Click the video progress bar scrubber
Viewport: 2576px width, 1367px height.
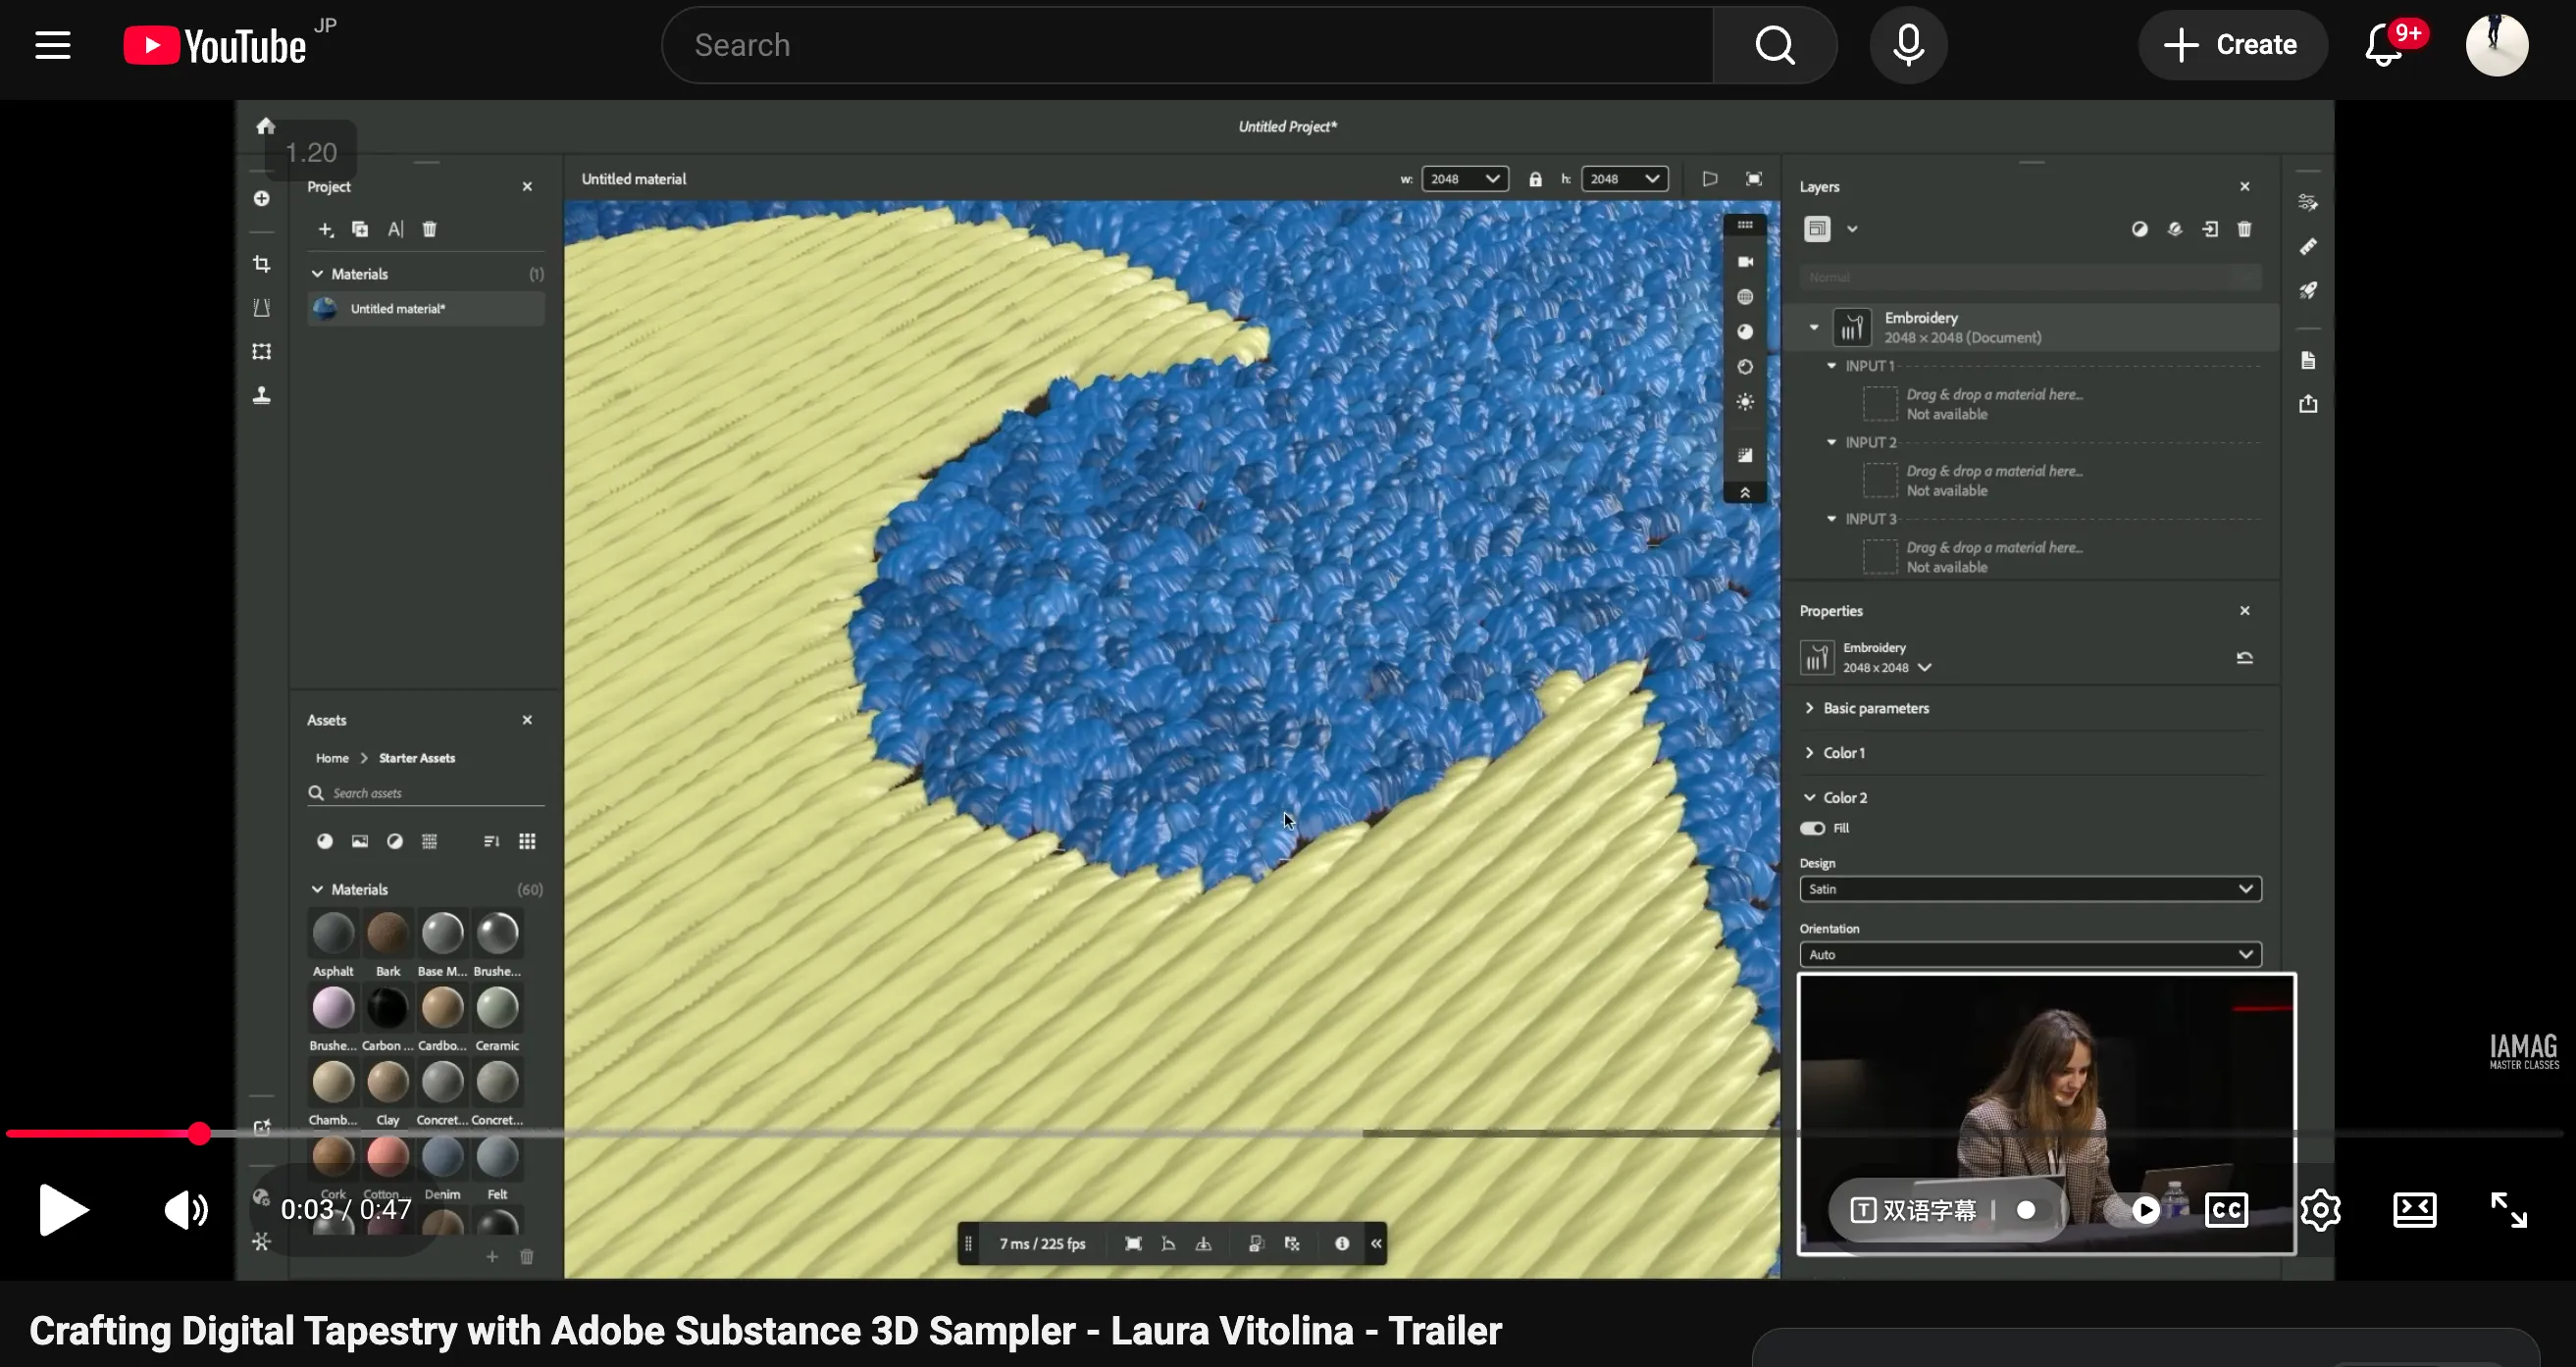199,1133
